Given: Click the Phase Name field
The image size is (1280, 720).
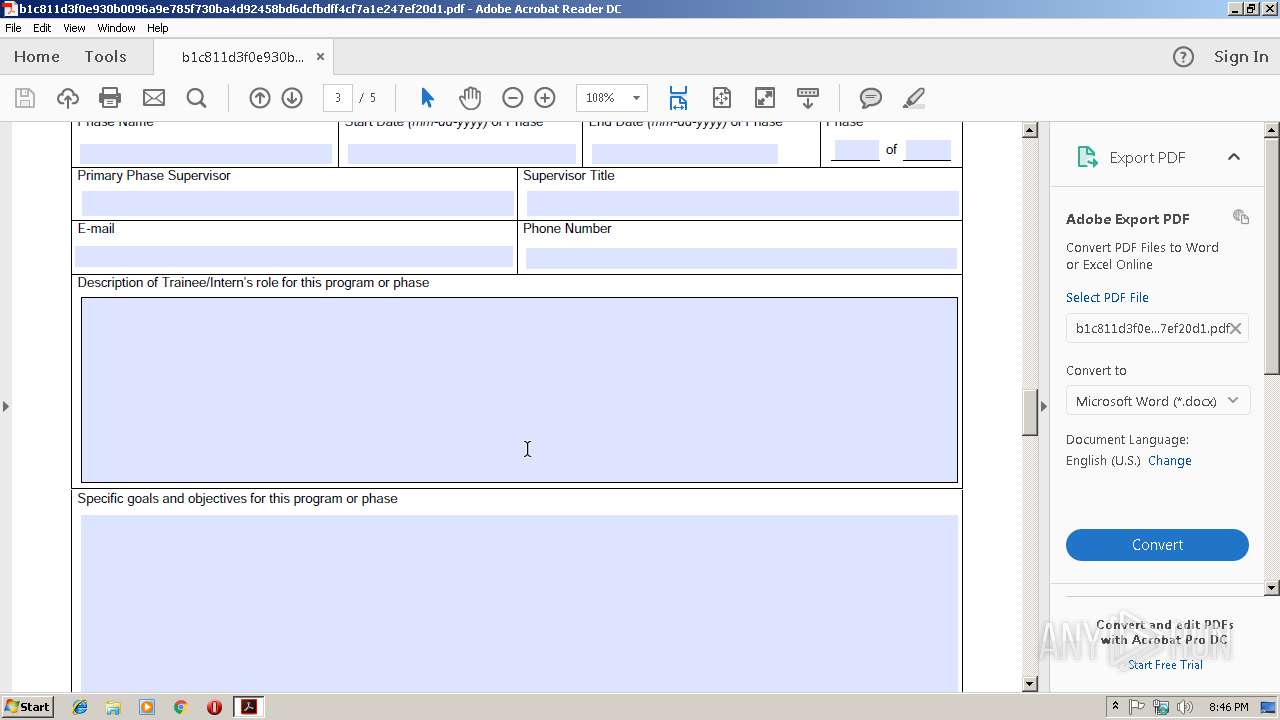Looking at the screenshot, I should click(x=205, y=153).
